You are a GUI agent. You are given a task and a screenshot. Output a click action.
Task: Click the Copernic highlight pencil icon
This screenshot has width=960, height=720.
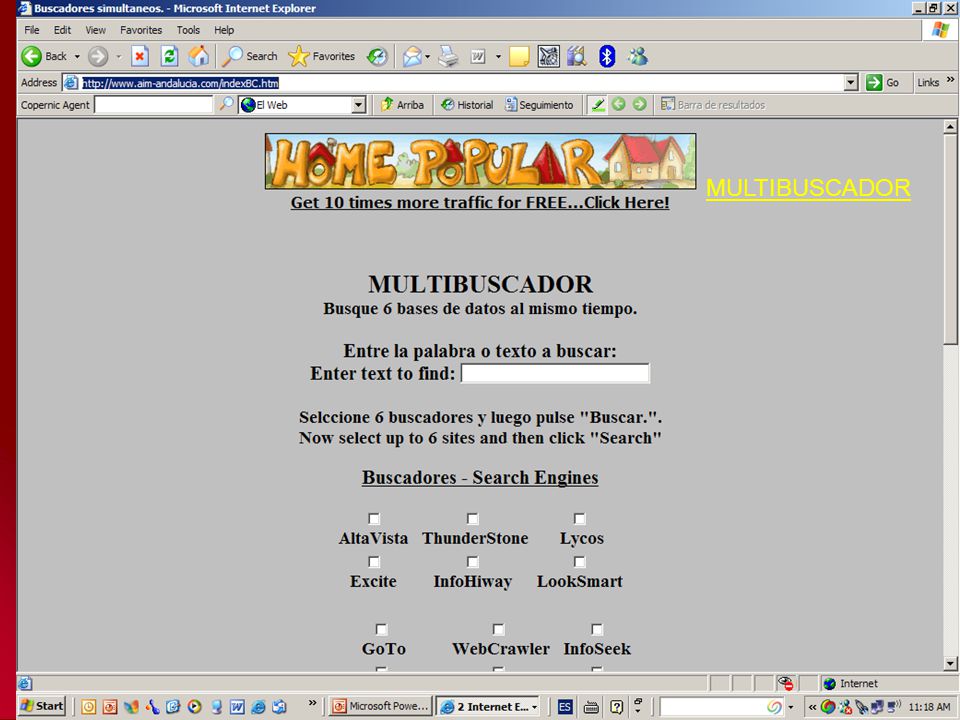tap(598, 105)
